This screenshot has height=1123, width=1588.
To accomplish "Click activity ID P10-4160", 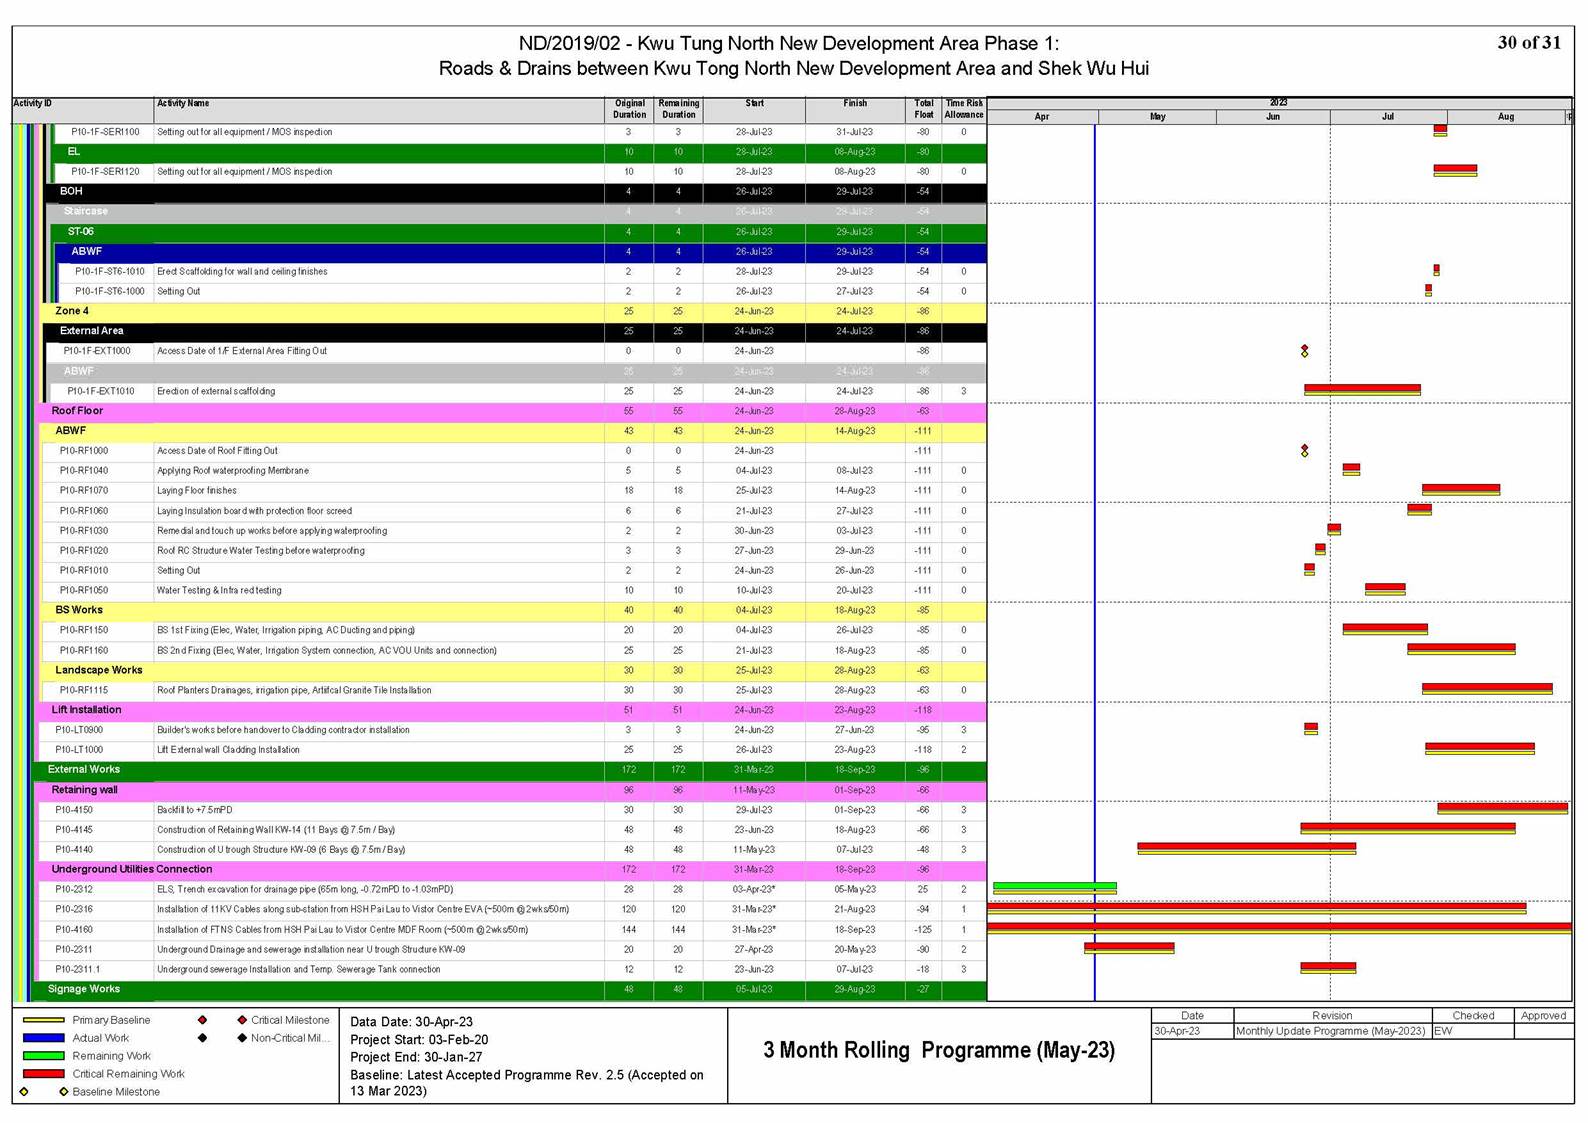I will pyautogui.click(x=74, y=929).
